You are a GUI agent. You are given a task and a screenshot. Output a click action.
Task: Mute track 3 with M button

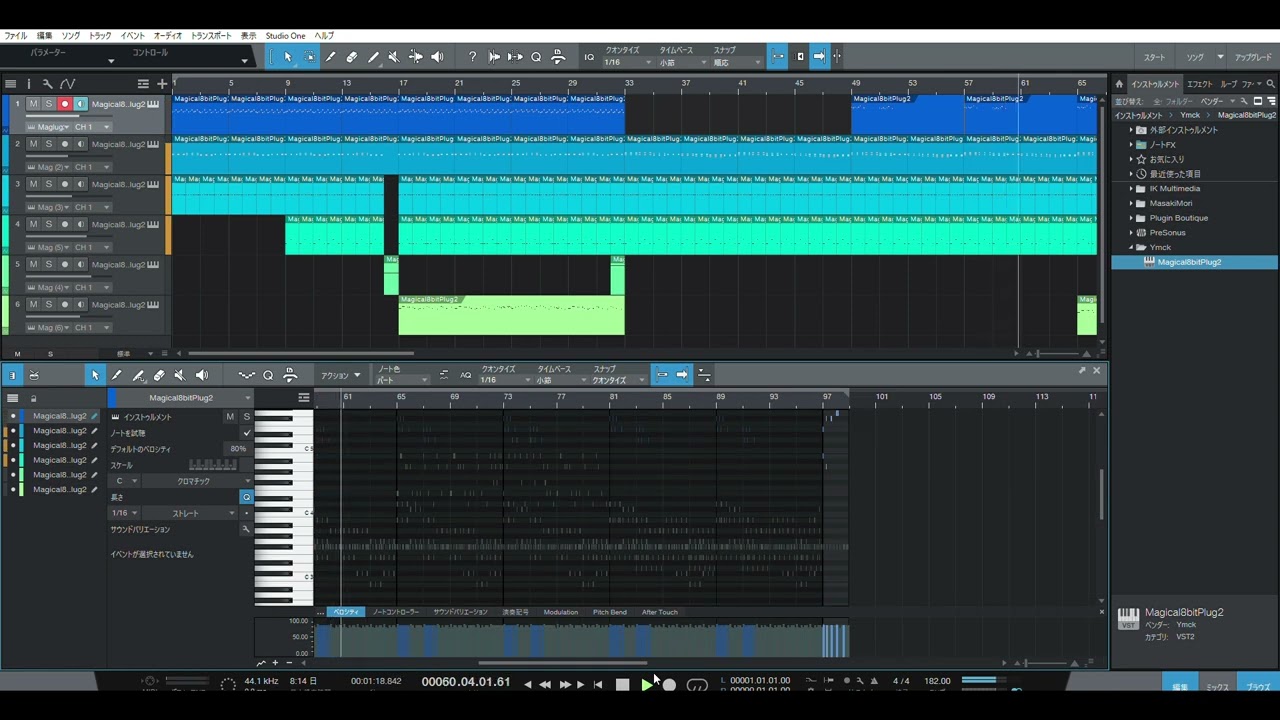coord(33,184)
